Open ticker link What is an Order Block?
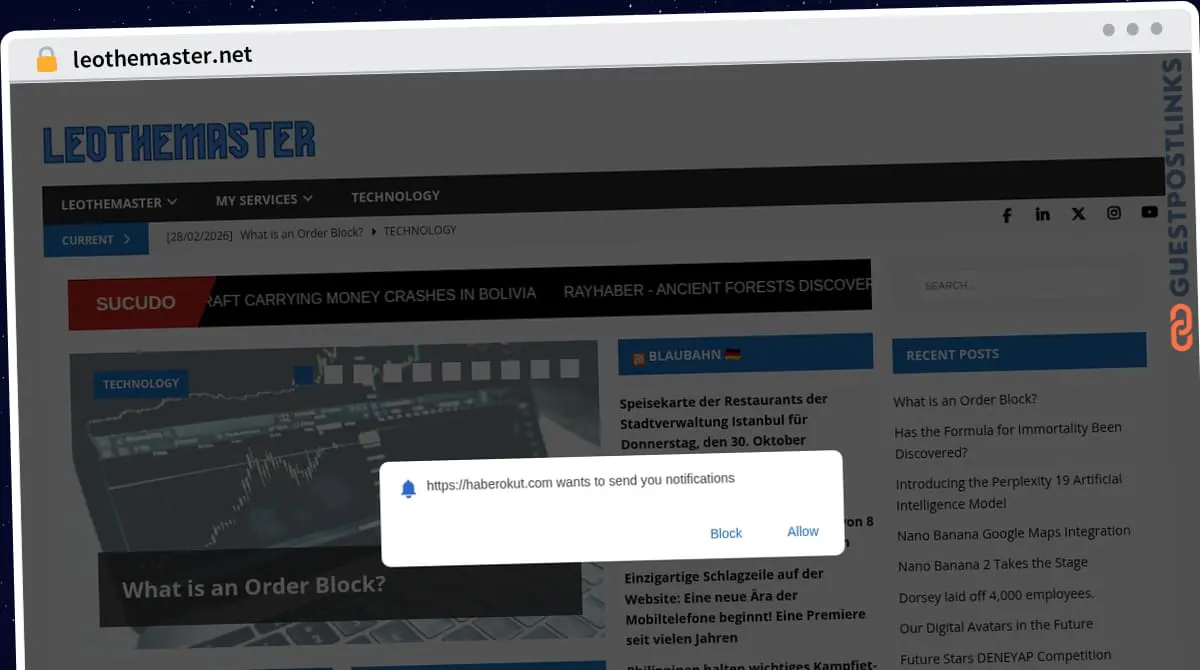Screen dimensions: 1200x670 pyautogui.click(x=301, y=234)
